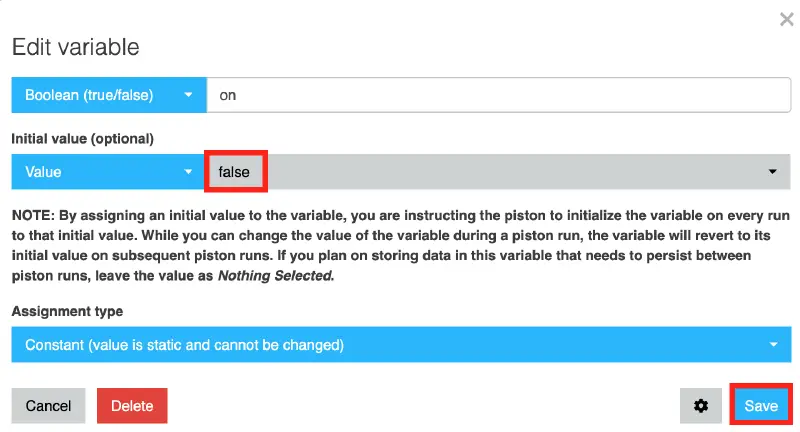Close the Edit variable dialog
The height and width of the screenshot is (432, 800).
coord(785,18)
